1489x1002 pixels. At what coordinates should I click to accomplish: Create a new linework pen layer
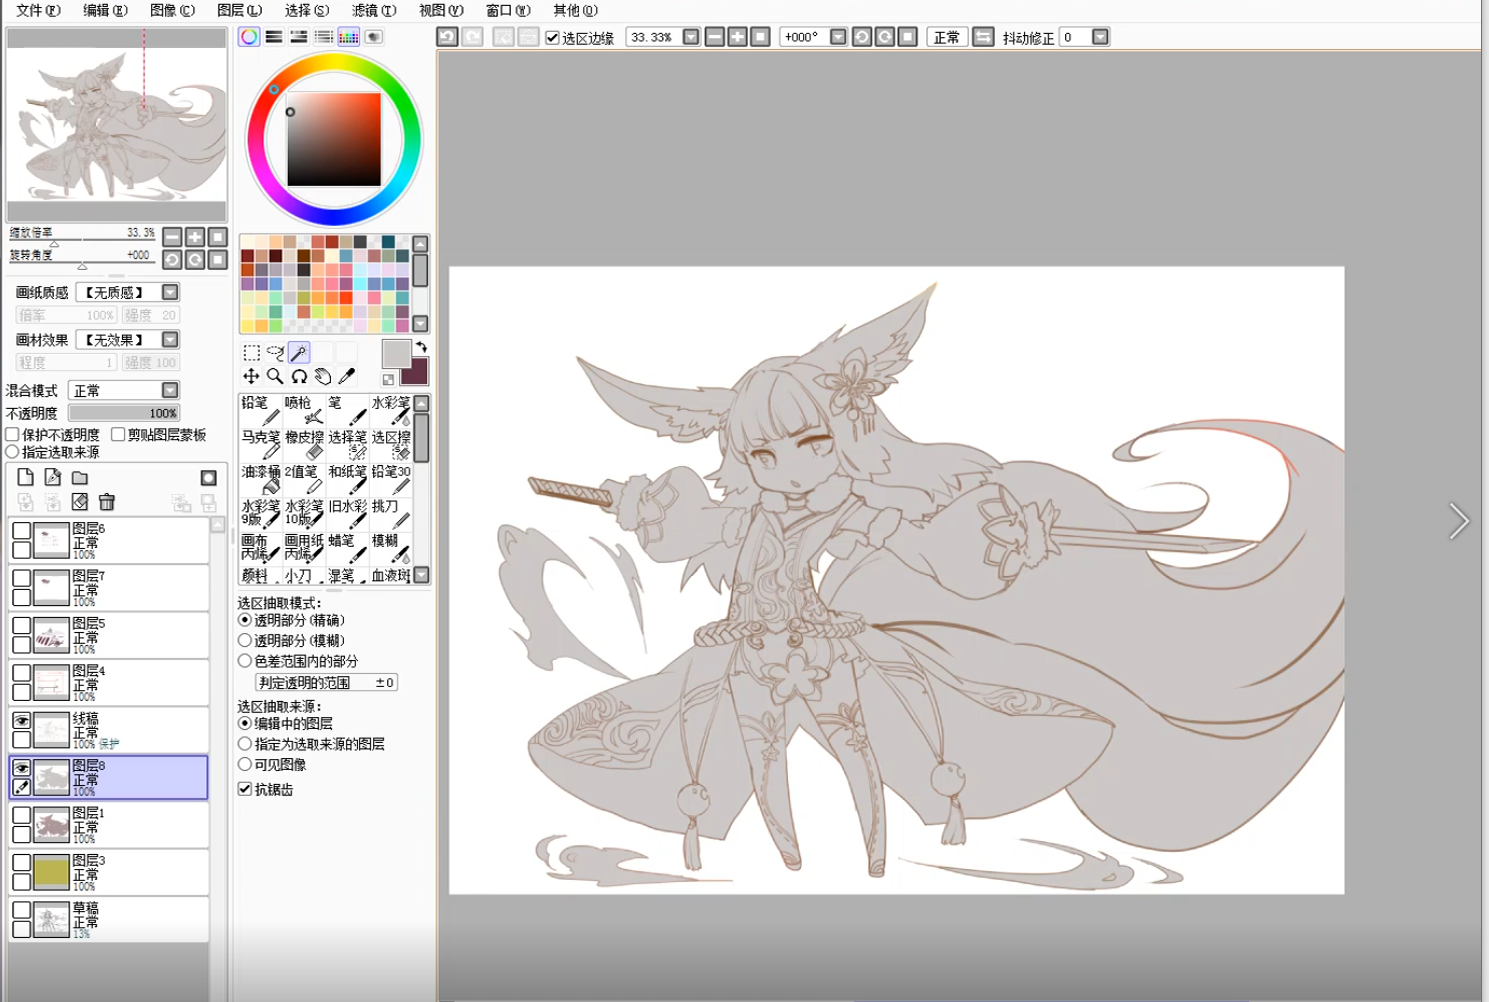[x=53, y=477]
